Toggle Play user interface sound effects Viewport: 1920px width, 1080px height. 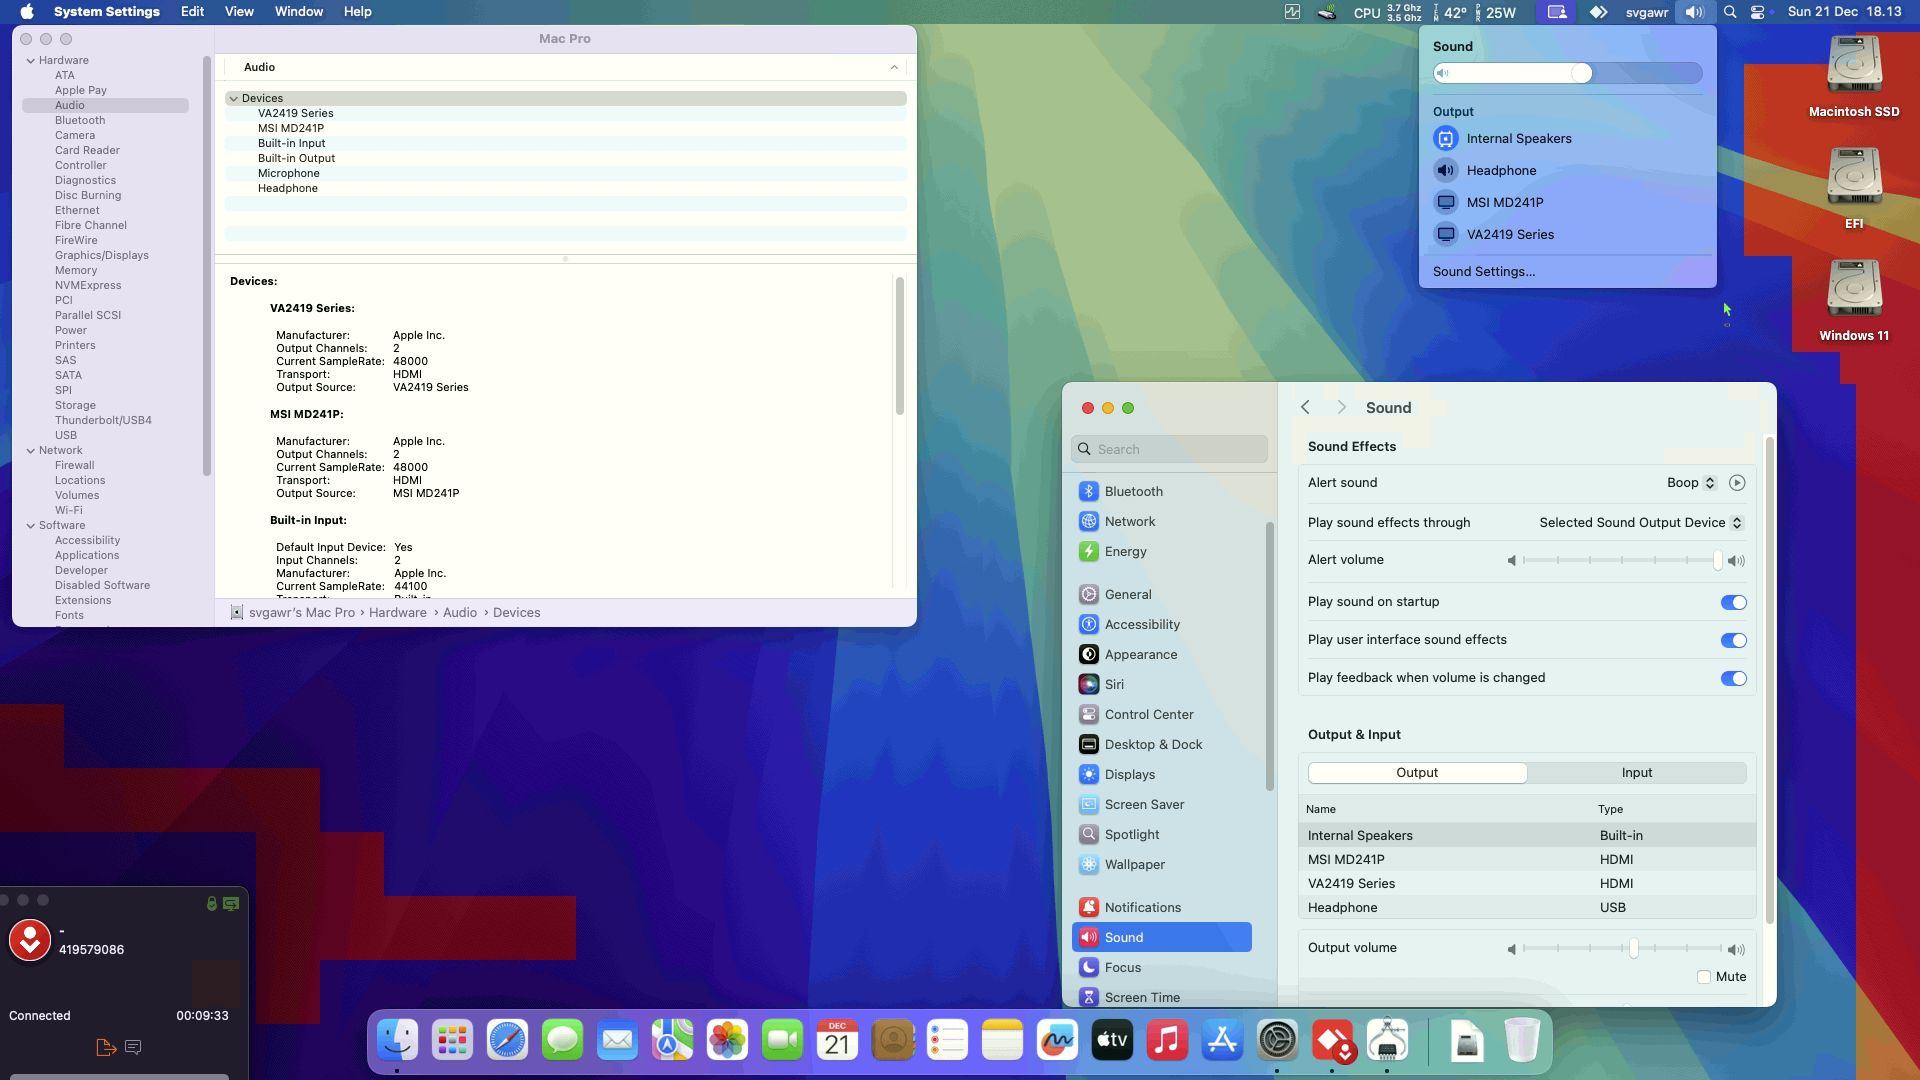click(1733, 640)
